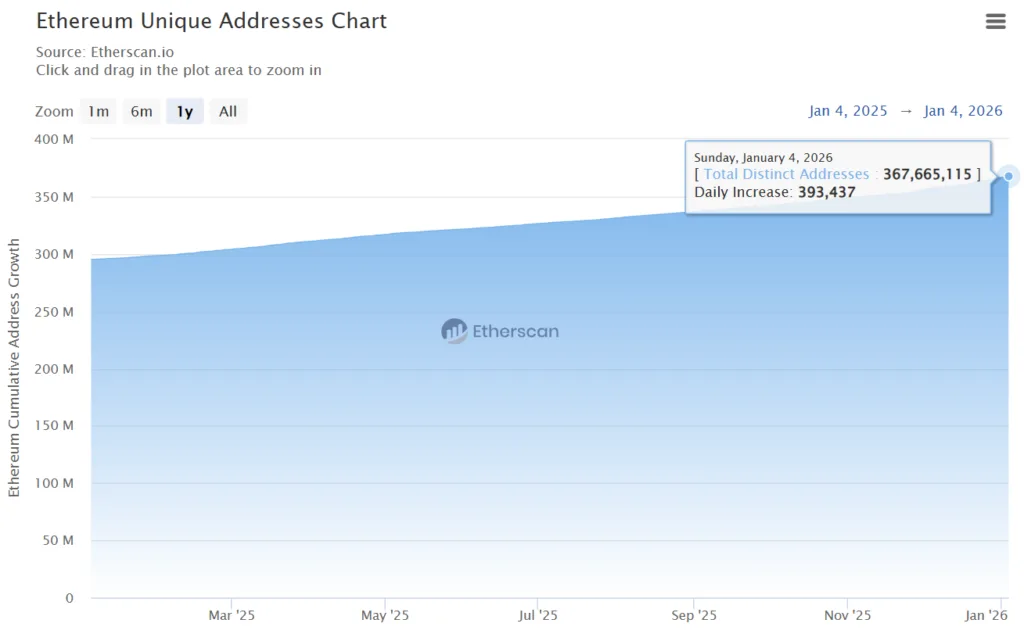Keep the 1y zoom range selected
The image size is (1024, 634).
[184, 111]
